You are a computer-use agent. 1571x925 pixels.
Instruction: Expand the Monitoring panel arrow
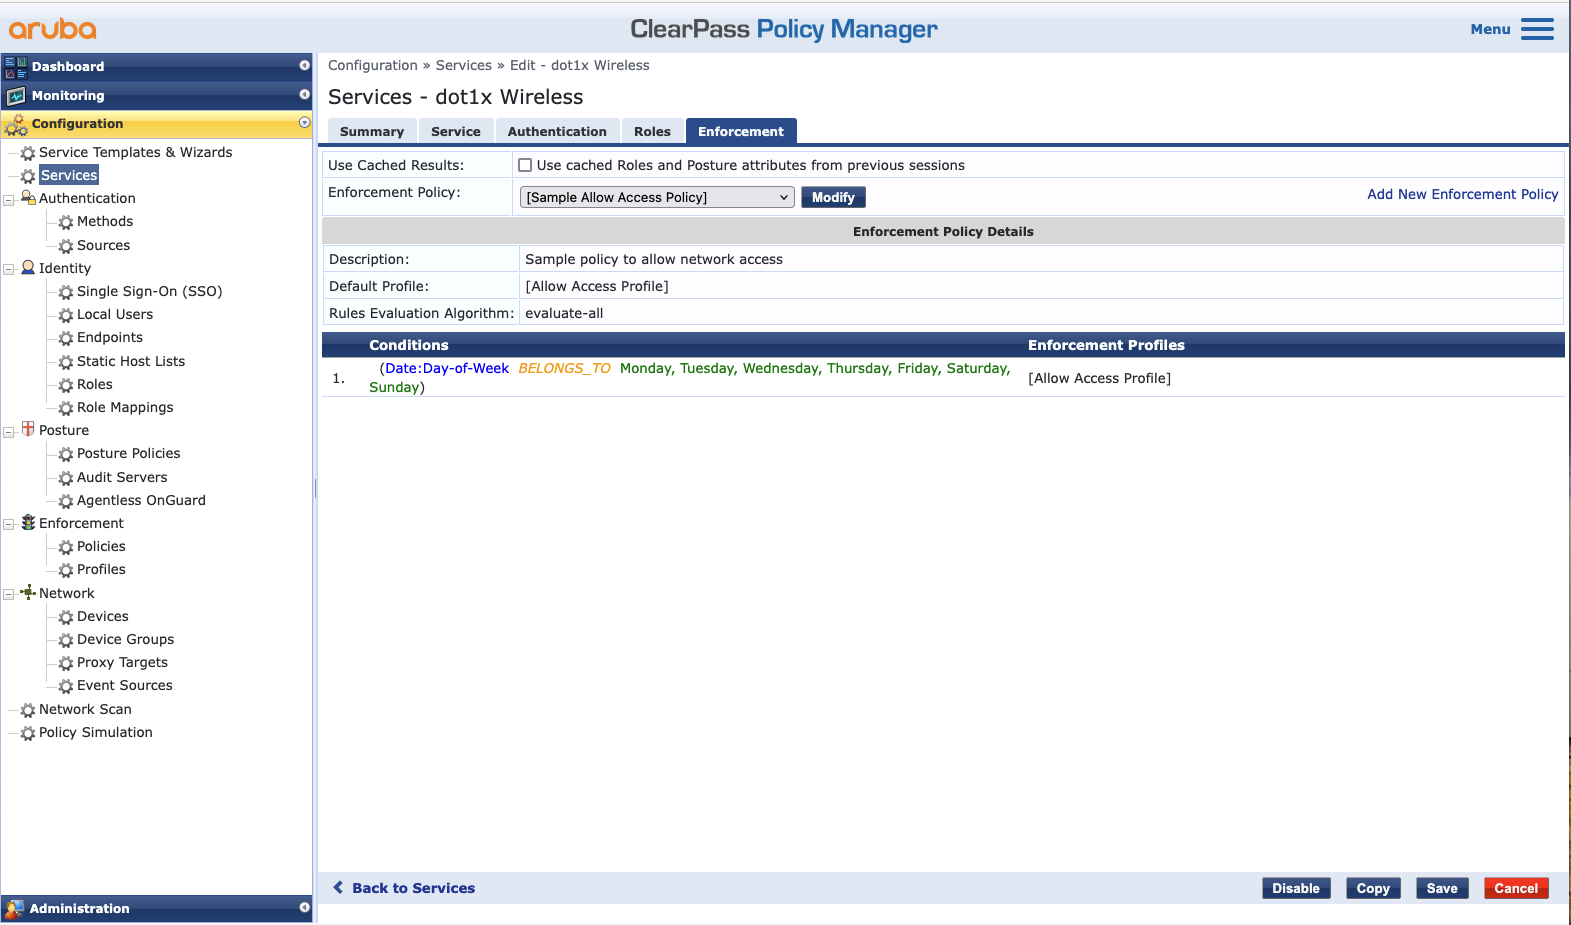[305, 94]
